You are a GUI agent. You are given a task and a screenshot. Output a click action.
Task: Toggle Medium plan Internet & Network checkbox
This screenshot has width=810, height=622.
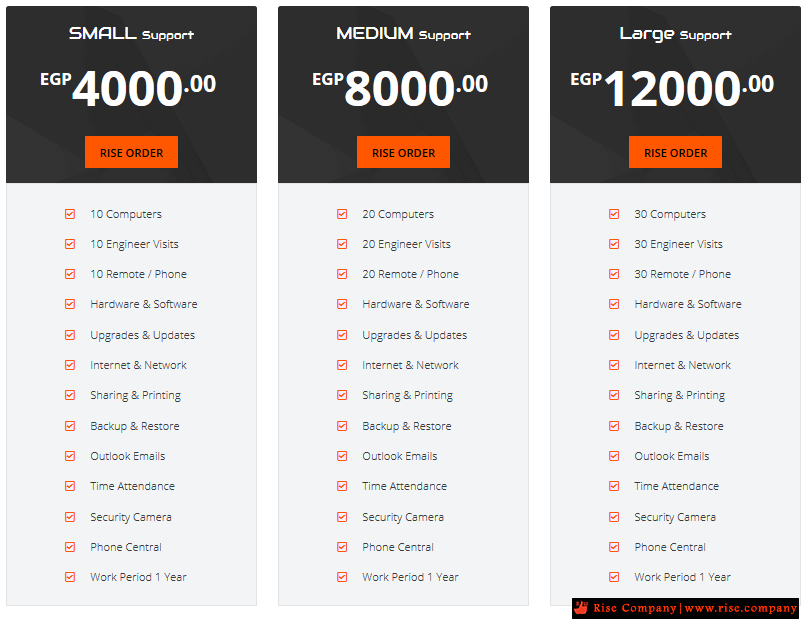342,365
